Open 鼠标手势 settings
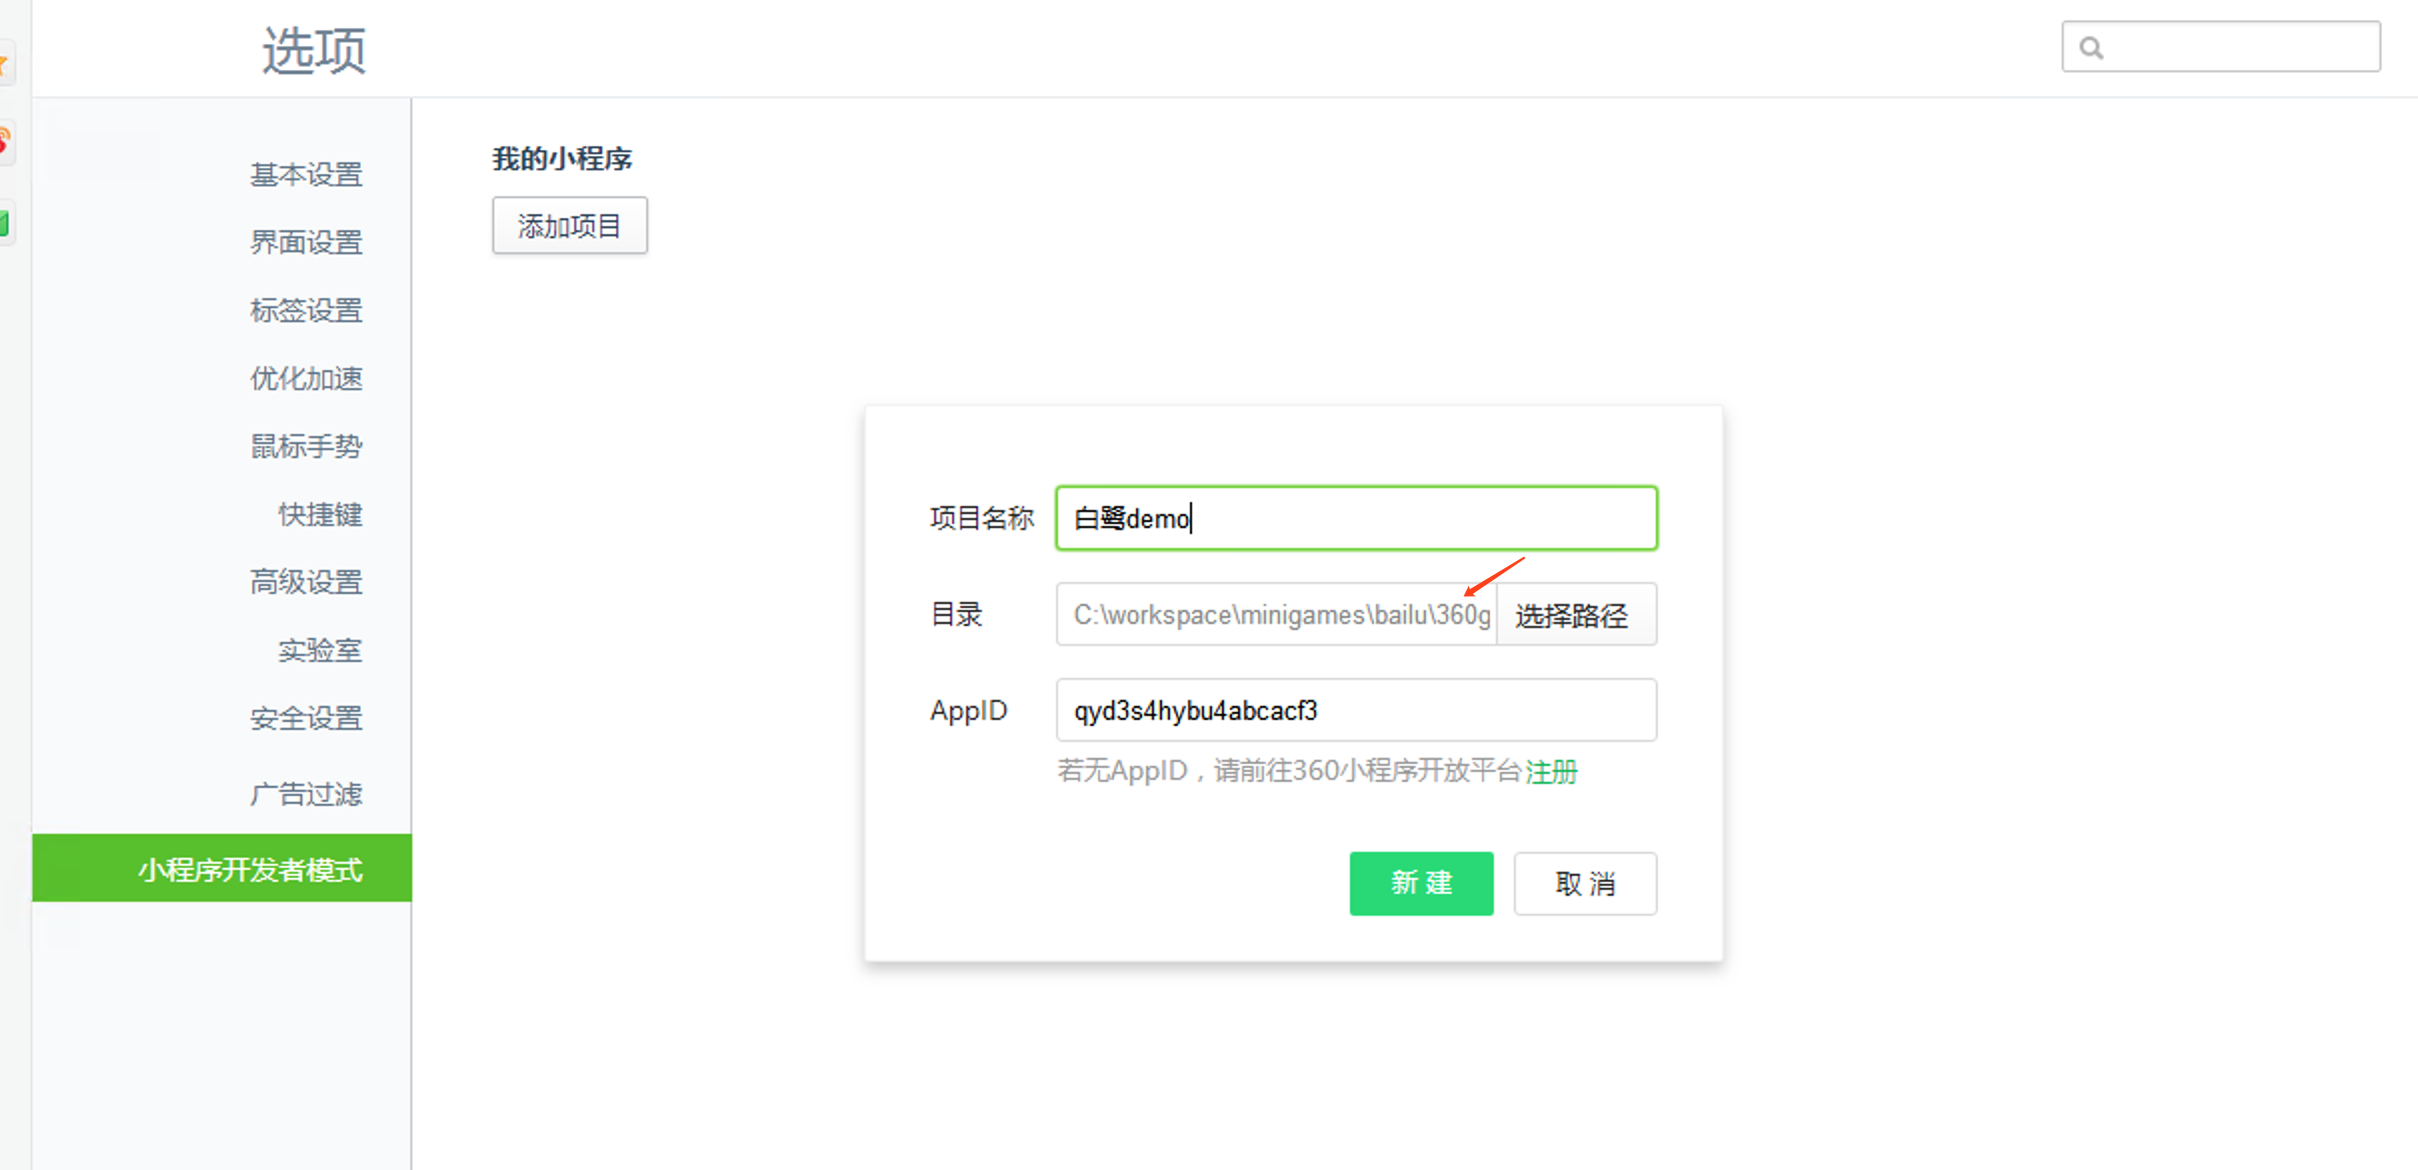Image resolution: width=2418 pixels, height=1170 pixels. coord(306,446)
